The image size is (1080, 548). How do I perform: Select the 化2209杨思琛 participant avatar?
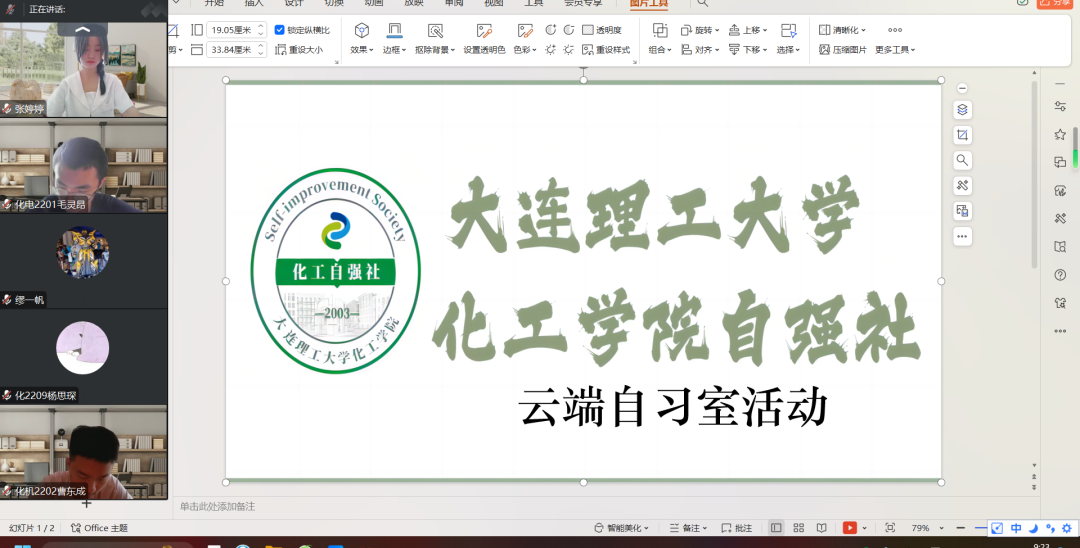point(83,348)
